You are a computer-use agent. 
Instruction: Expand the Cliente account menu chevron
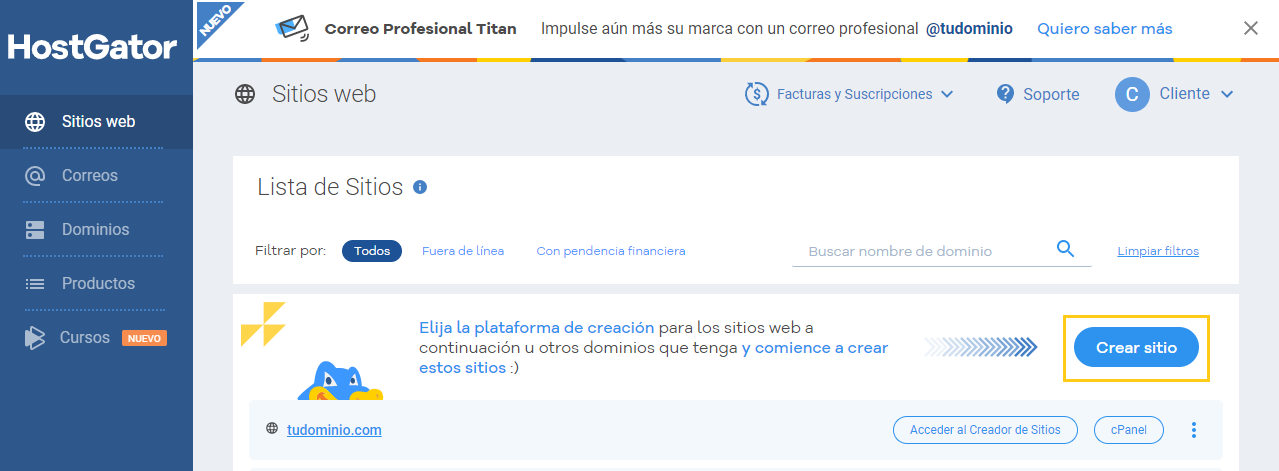[1227, 94]
